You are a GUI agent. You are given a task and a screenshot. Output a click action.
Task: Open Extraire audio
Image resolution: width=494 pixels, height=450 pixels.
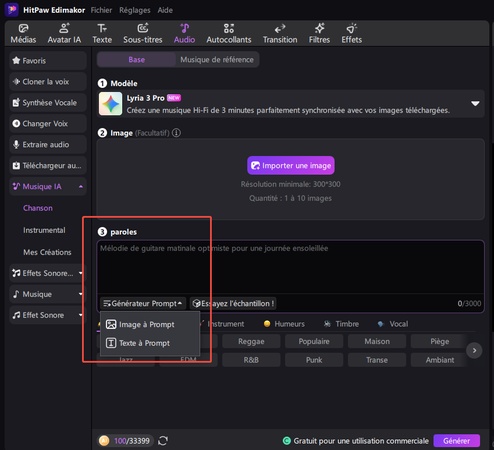(x=48, y=145)
